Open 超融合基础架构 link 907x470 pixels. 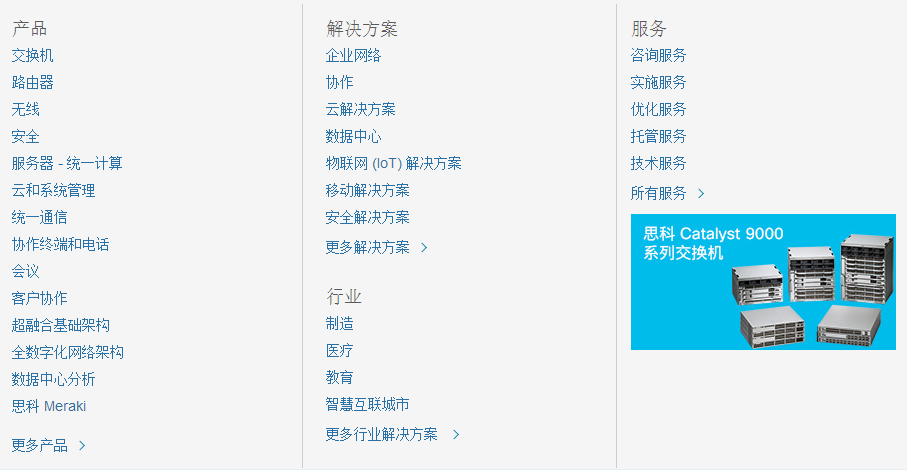click(x=61, y=325)
